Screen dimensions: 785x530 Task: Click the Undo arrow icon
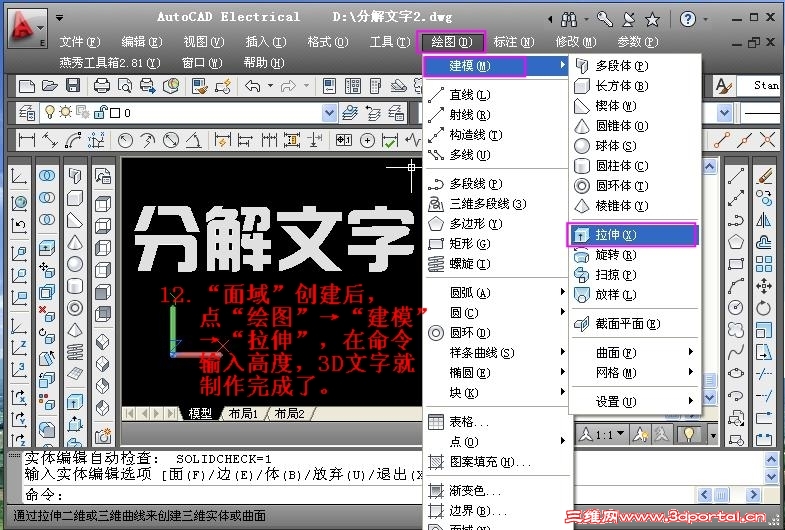pyautogui.click(x=253, y=86)
